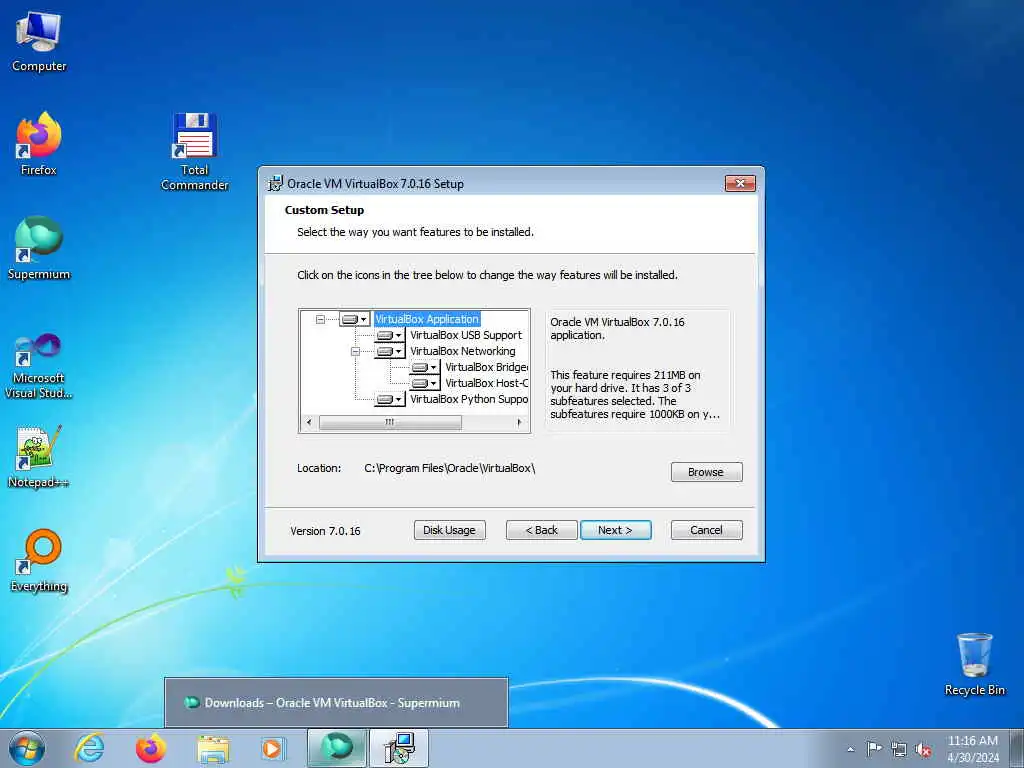Open the VirtualBox Application feature dropdown icon
This screenshot has width=1024, height=768.
tap(355, 319)
